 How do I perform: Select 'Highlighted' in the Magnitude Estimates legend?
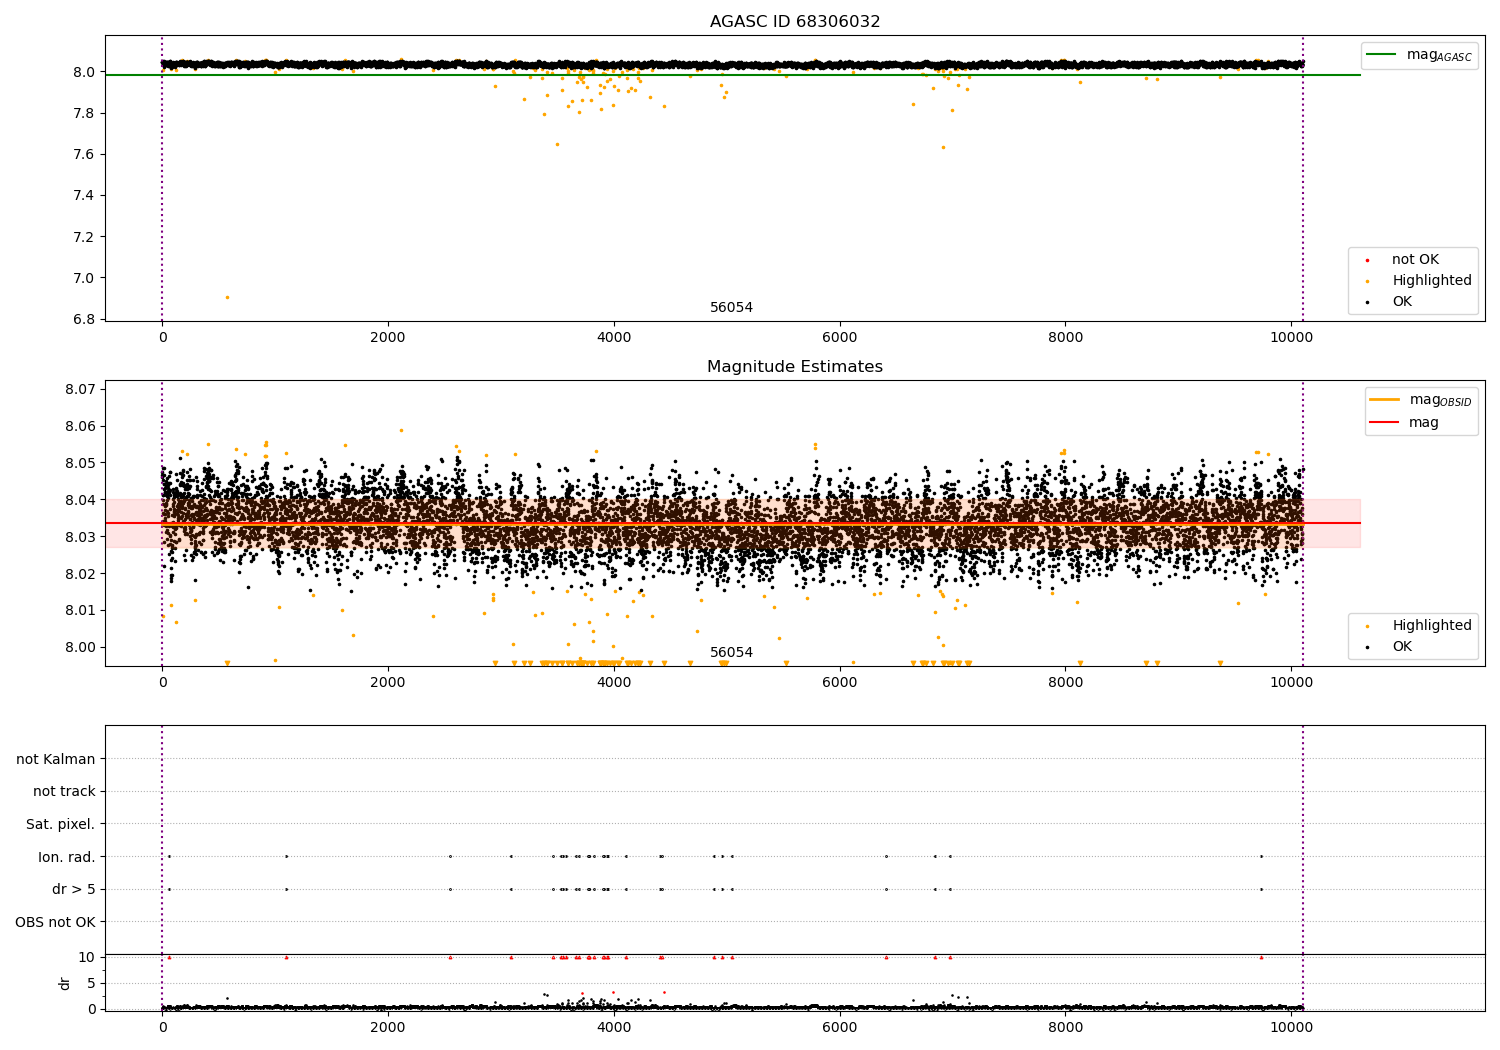tap(1431, 626)
